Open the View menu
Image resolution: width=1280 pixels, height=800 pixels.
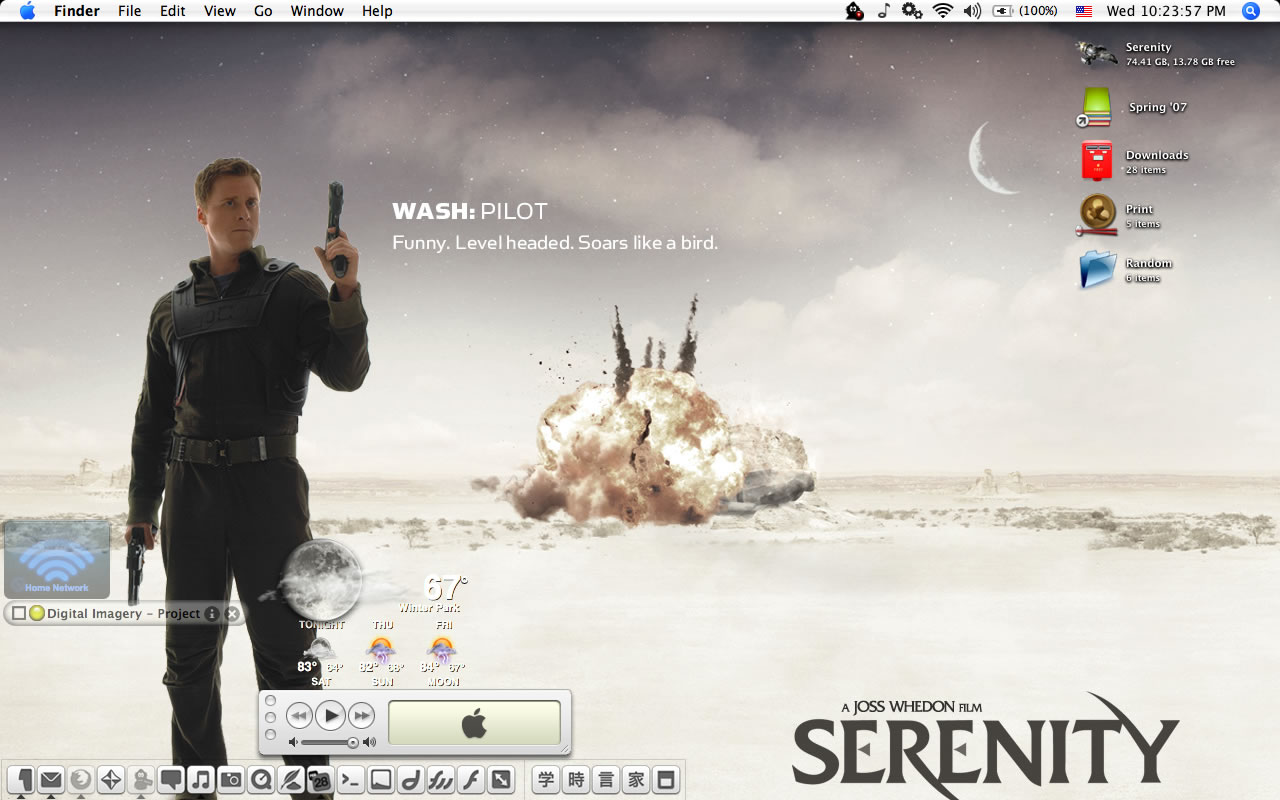click(x=220, y=11)
